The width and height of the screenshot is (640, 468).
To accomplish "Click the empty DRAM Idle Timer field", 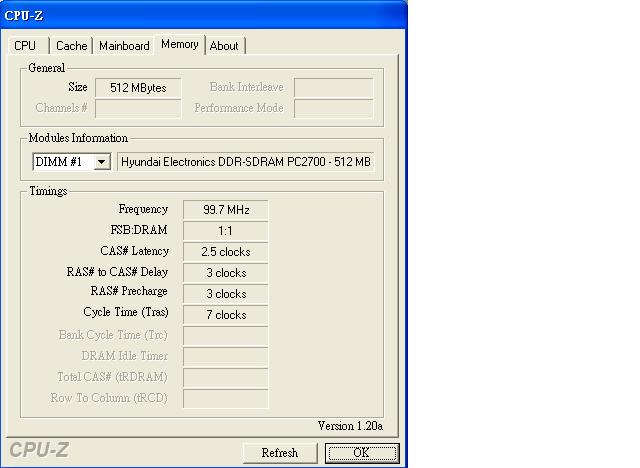I will [x=226, y=357].
